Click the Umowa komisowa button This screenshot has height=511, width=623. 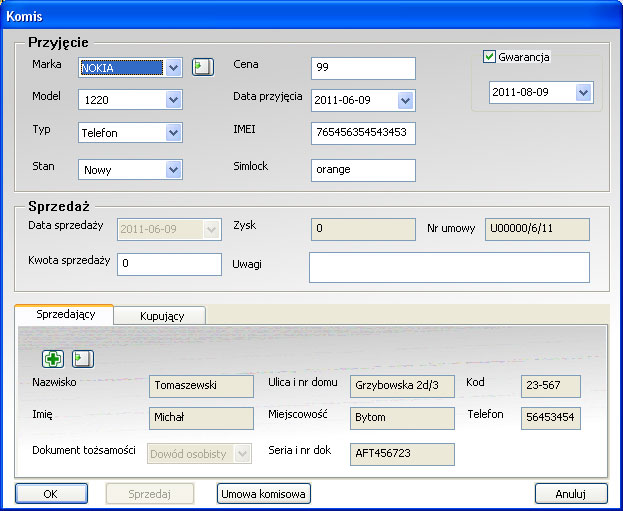(x=264, y=494)
